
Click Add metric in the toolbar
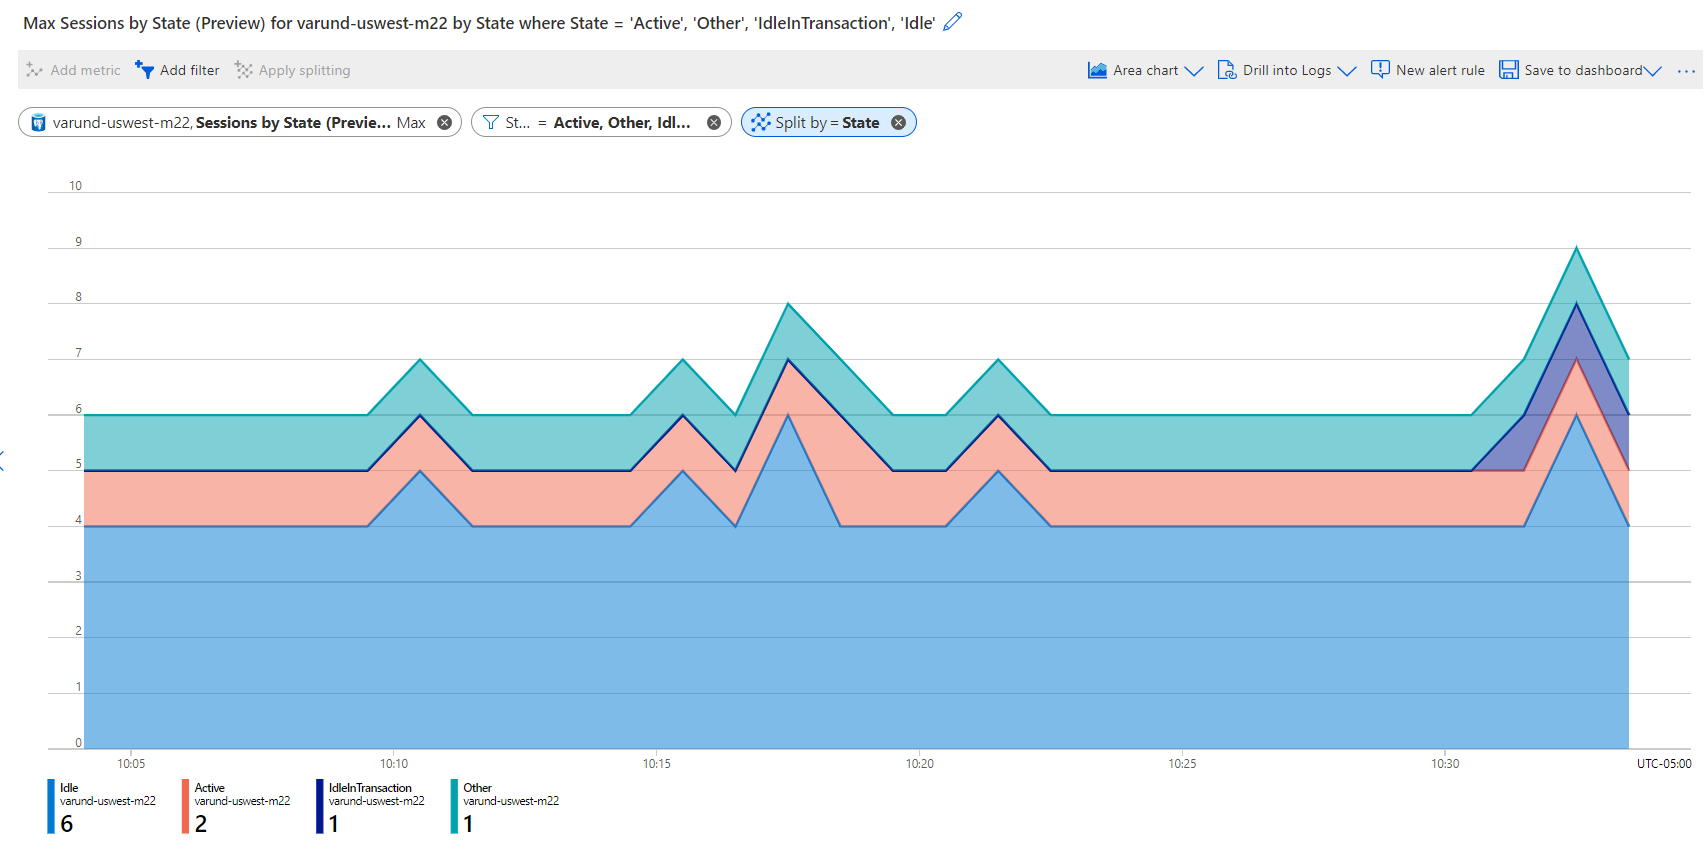(74, 70)
